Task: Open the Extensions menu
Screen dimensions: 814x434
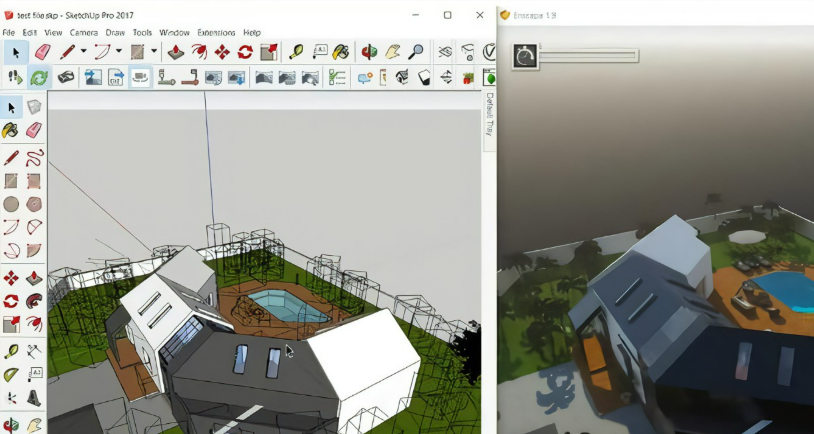Action: [216, 32]
